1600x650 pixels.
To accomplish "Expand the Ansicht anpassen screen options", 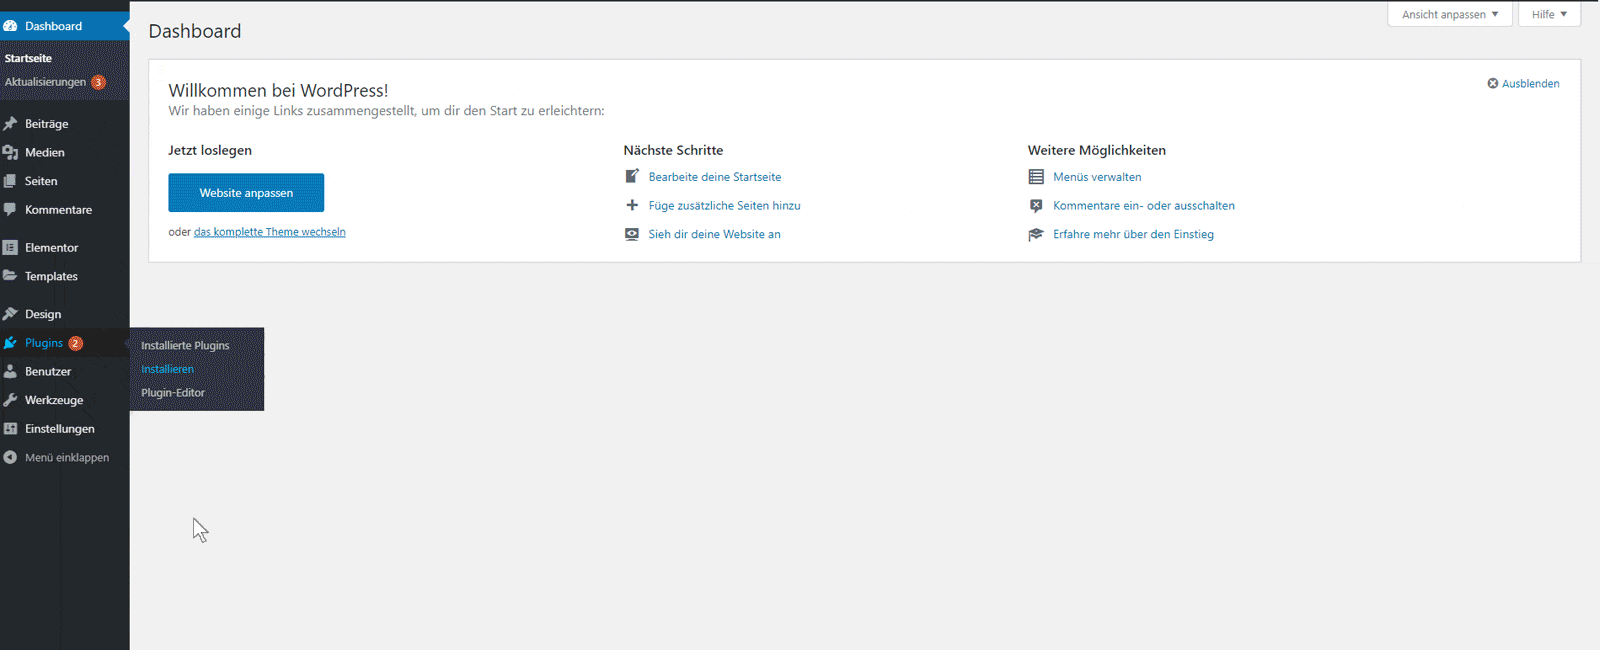I will 1450,14.
